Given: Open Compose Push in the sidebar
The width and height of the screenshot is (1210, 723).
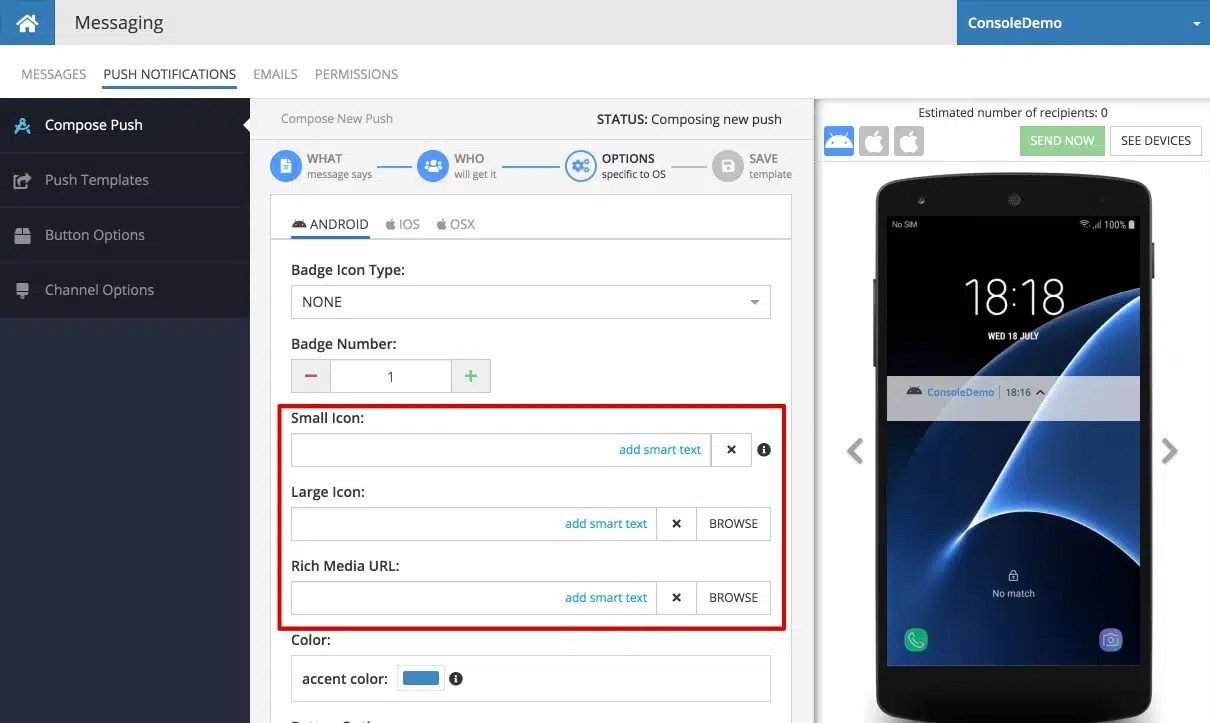Looking at the screenshot, I should (95, 125).
